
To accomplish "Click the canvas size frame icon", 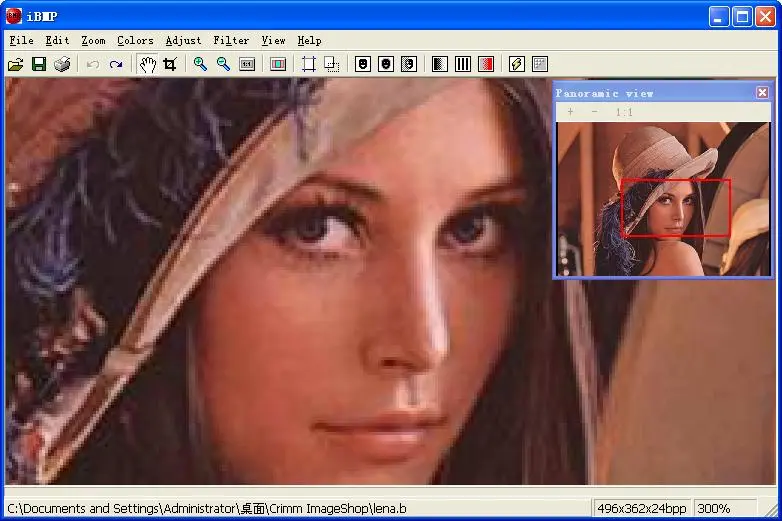I will pos(309,64).
